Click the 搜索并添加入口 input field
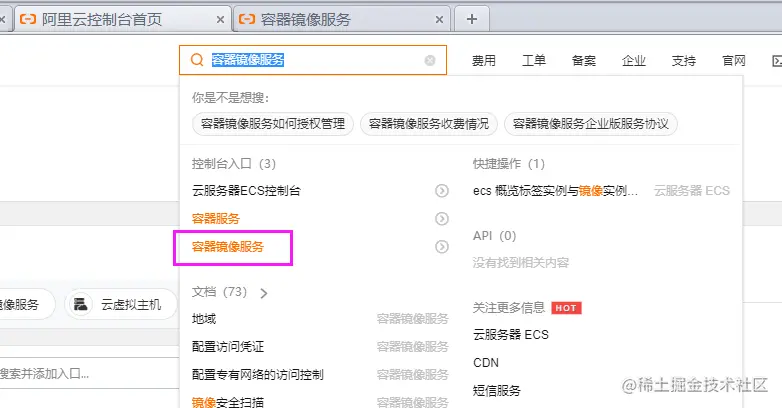Image resolution: width=782 pixels, height=408 pixels. pyautogui.click(x=89, y=373)
